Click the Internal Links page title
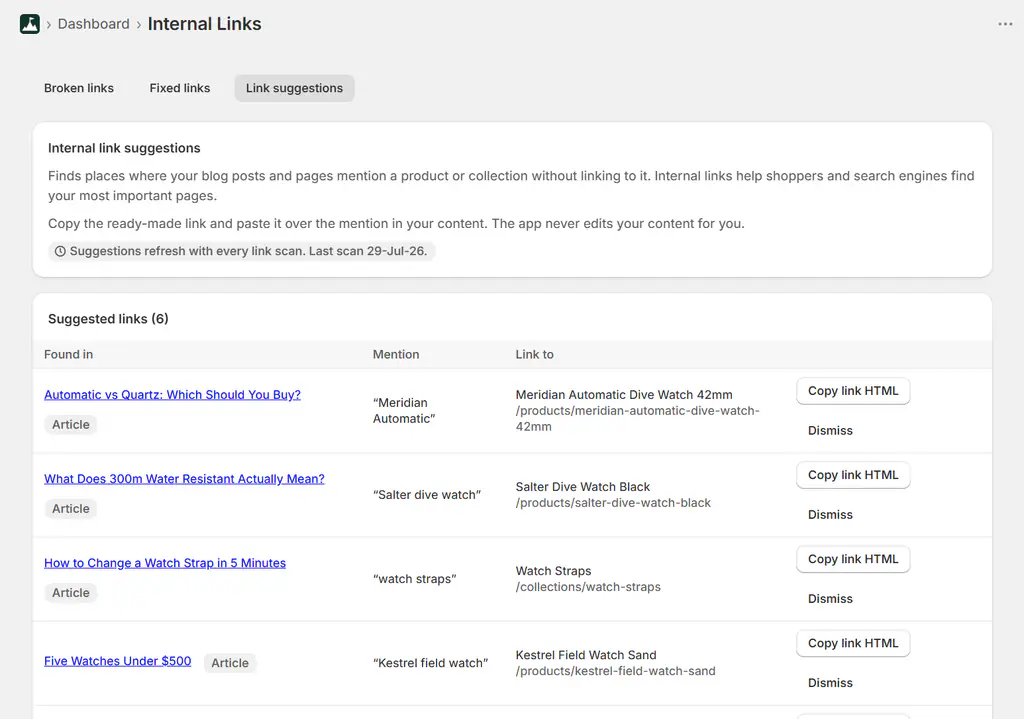 (204, 24)
